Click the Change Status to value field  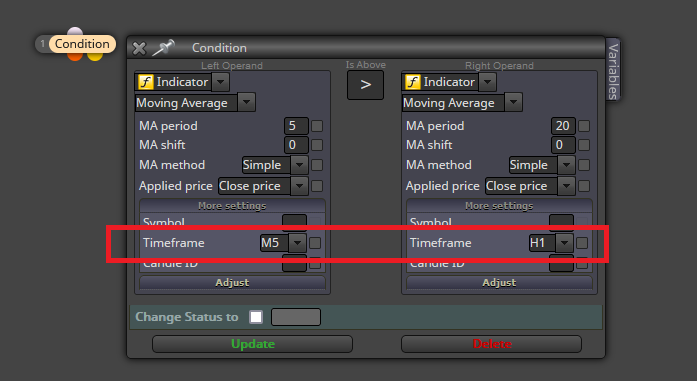tap(296, 317)
